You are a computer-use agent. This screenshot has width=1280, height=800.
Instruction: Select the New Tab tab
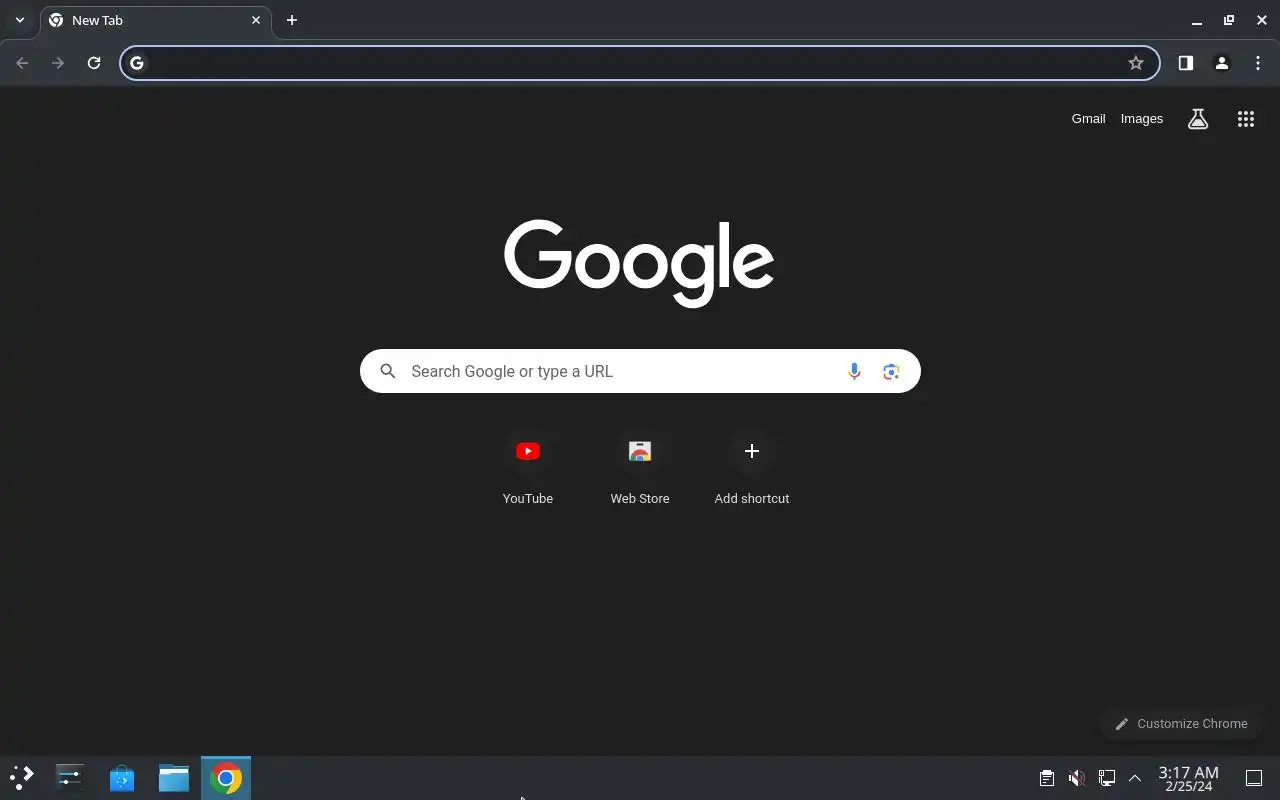[x=155, y=20]
